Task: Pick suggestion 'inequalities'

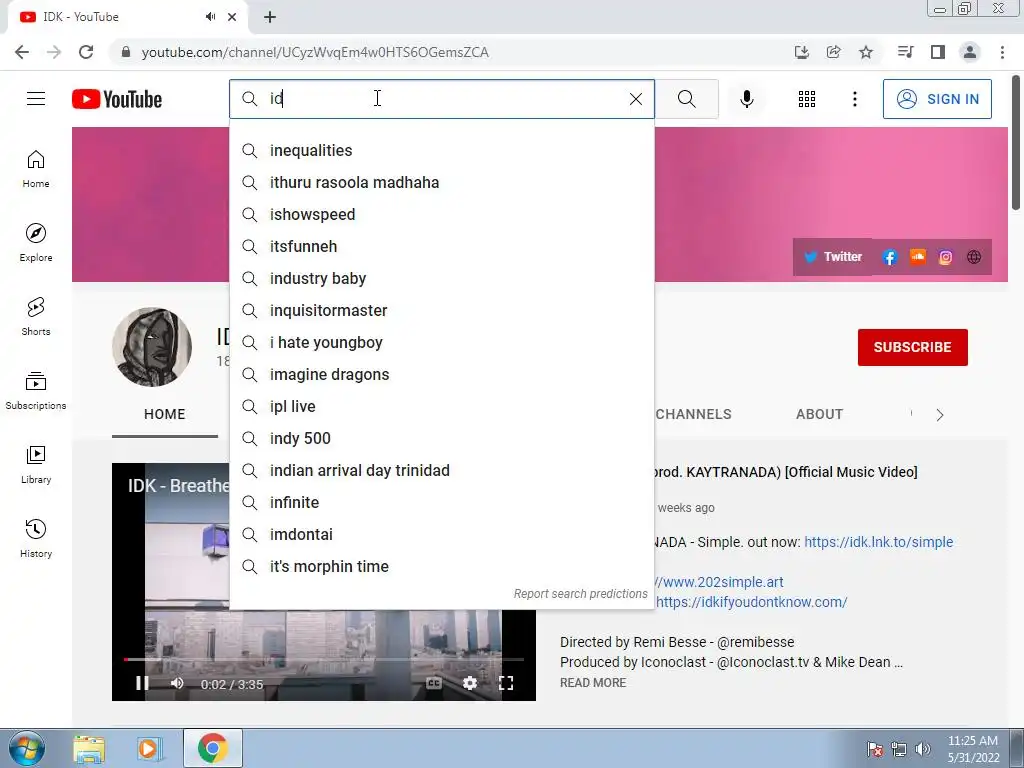Action: click(x=442, y=150)
